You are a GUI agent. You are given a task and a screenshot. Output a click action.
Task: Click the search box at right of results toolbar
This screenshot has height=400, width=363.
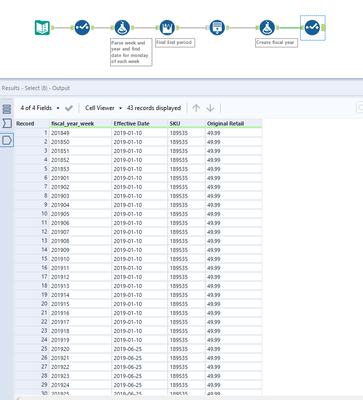click(360, 108)
